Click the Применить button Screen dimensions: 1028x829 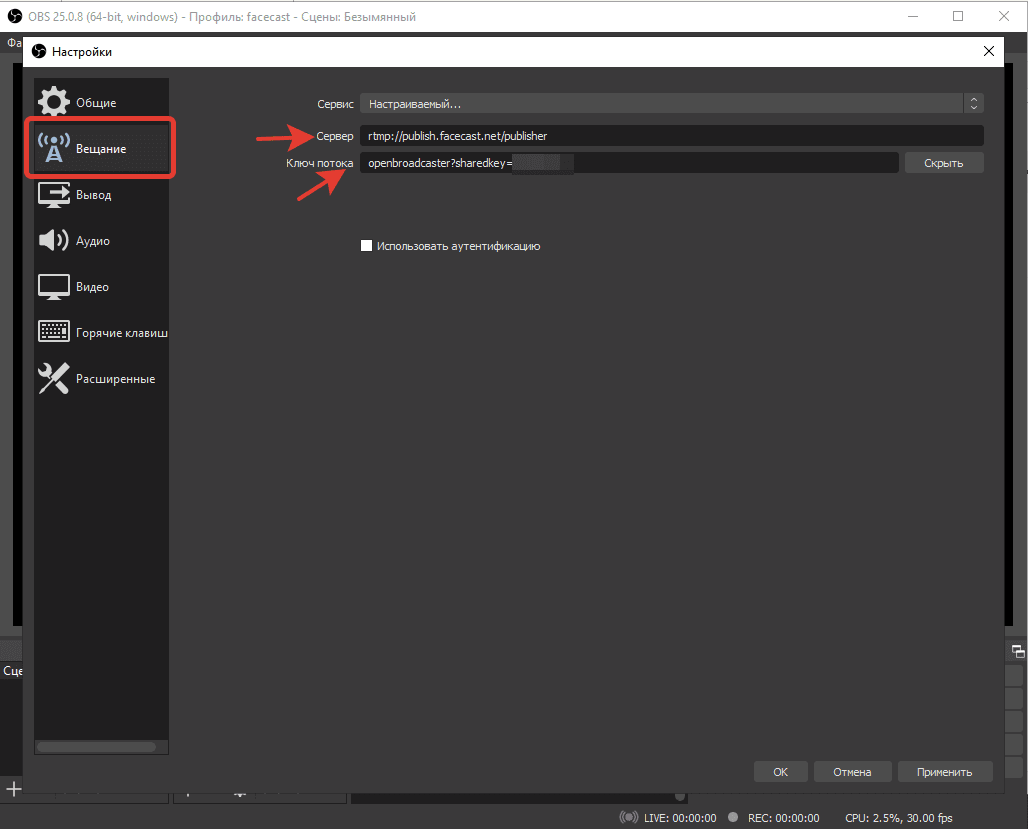tap(945, 772)
